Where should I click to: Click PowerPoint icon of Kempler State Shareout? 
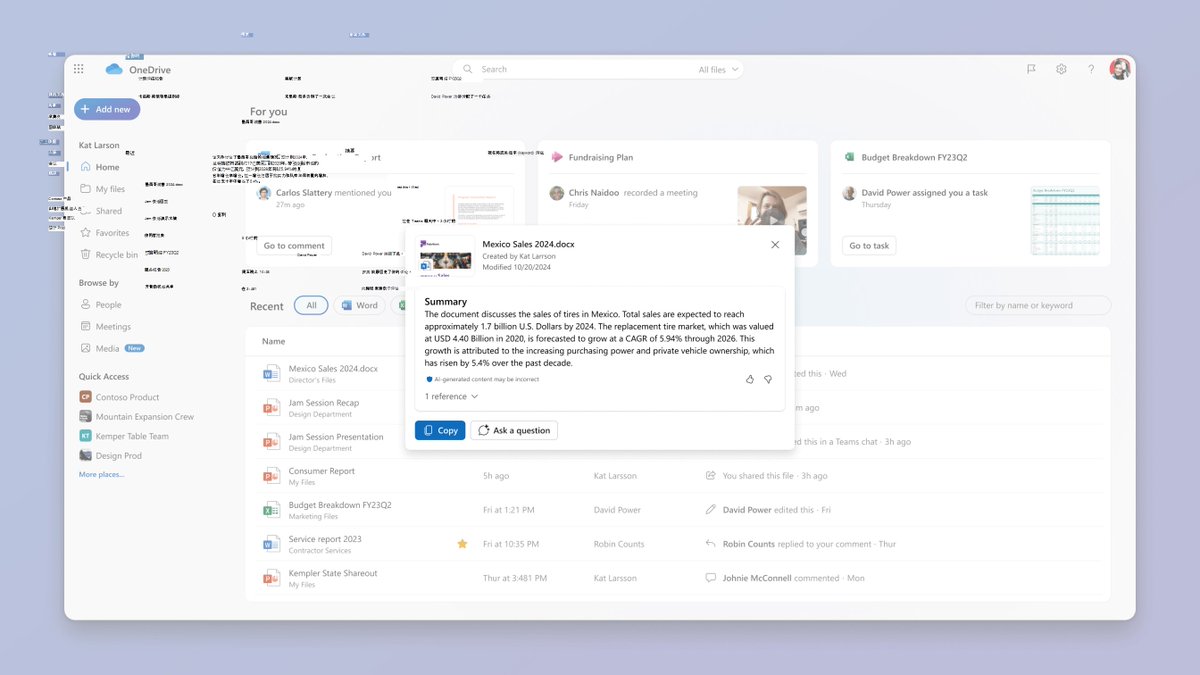pos(271,578)
